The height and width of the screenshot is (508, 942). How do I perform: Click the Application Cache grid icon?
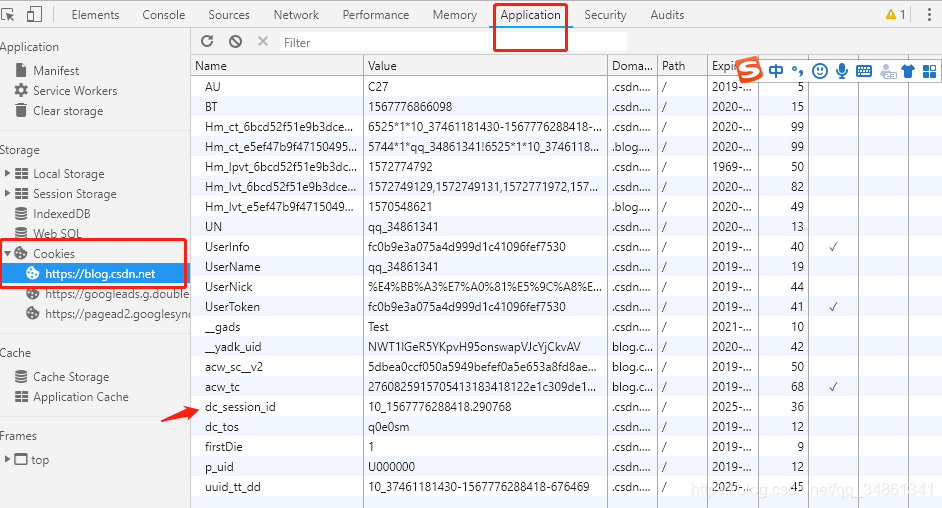[x=22, y=396]
